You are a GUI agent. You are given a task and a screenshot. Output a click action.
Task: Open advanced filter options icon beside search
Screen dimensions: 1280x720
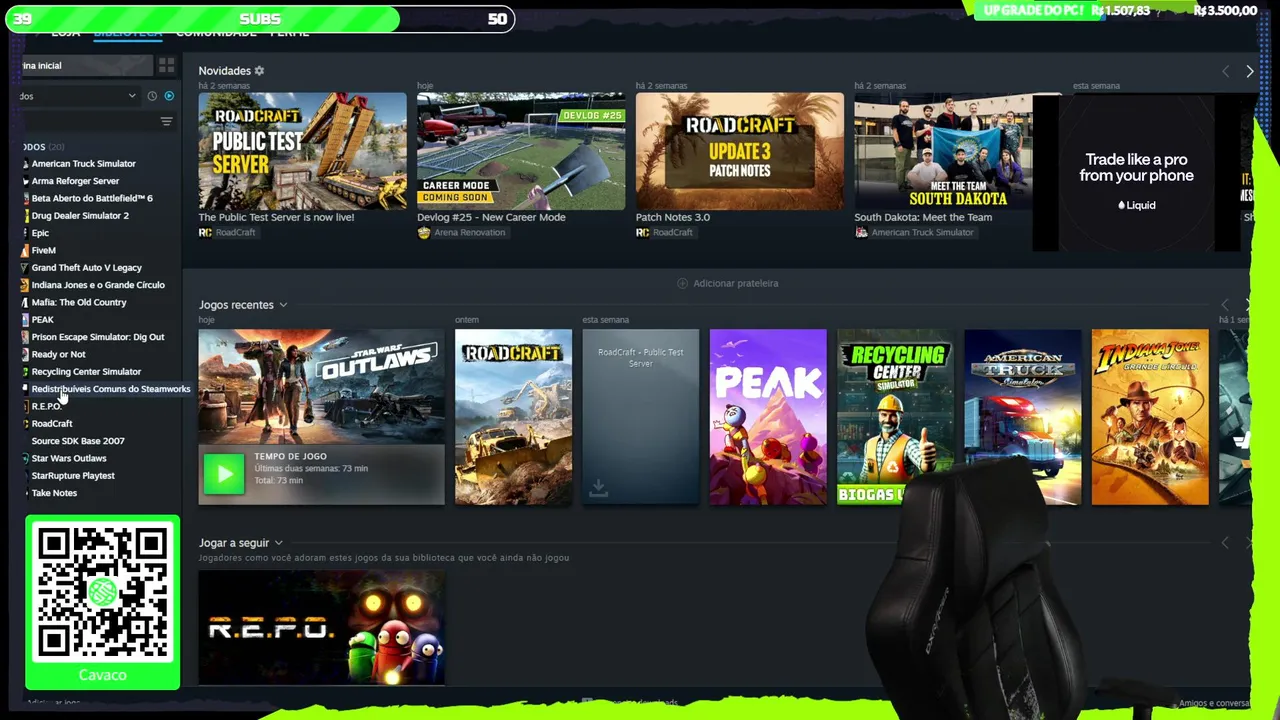pyautogui.click(x=166, y=121)
